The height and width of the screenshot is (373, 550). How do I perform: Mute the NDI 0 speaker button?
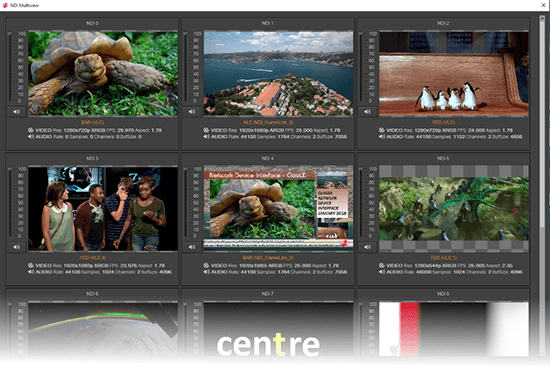coord(16,112)
